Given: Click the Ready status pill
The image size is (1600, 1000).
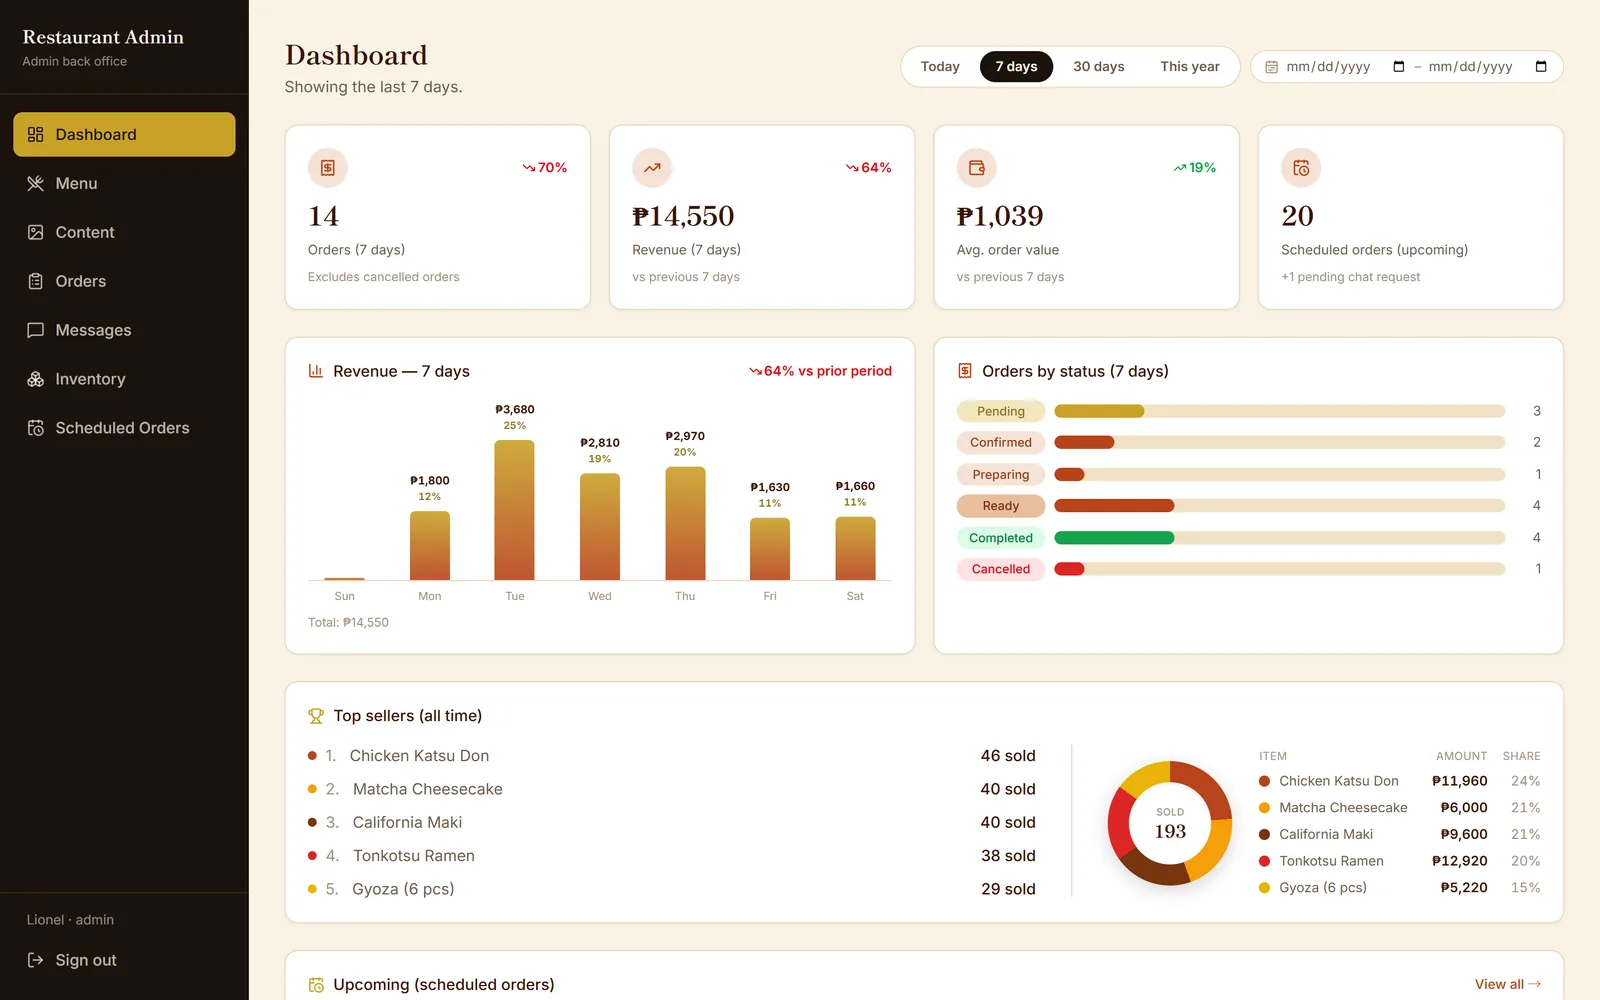Looking at the screenshot, I should (1001, 506).
